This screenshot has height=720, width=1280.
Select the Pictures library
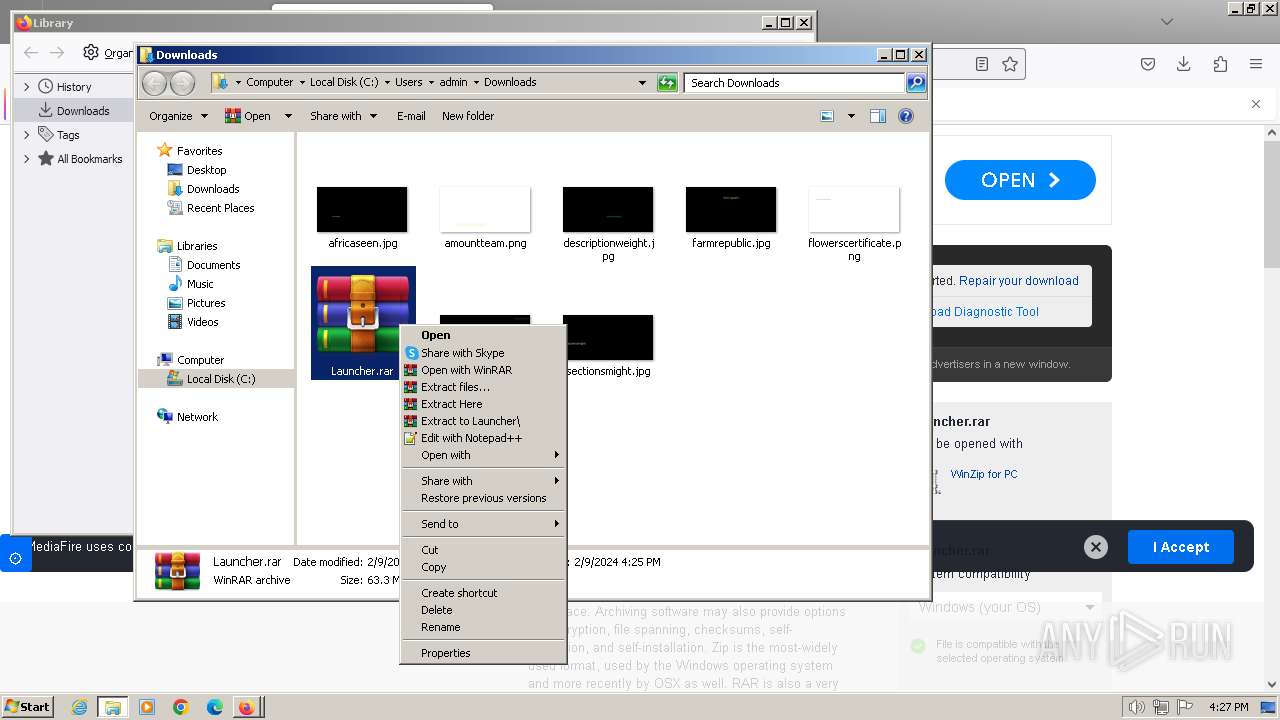(x=205, y=303)
